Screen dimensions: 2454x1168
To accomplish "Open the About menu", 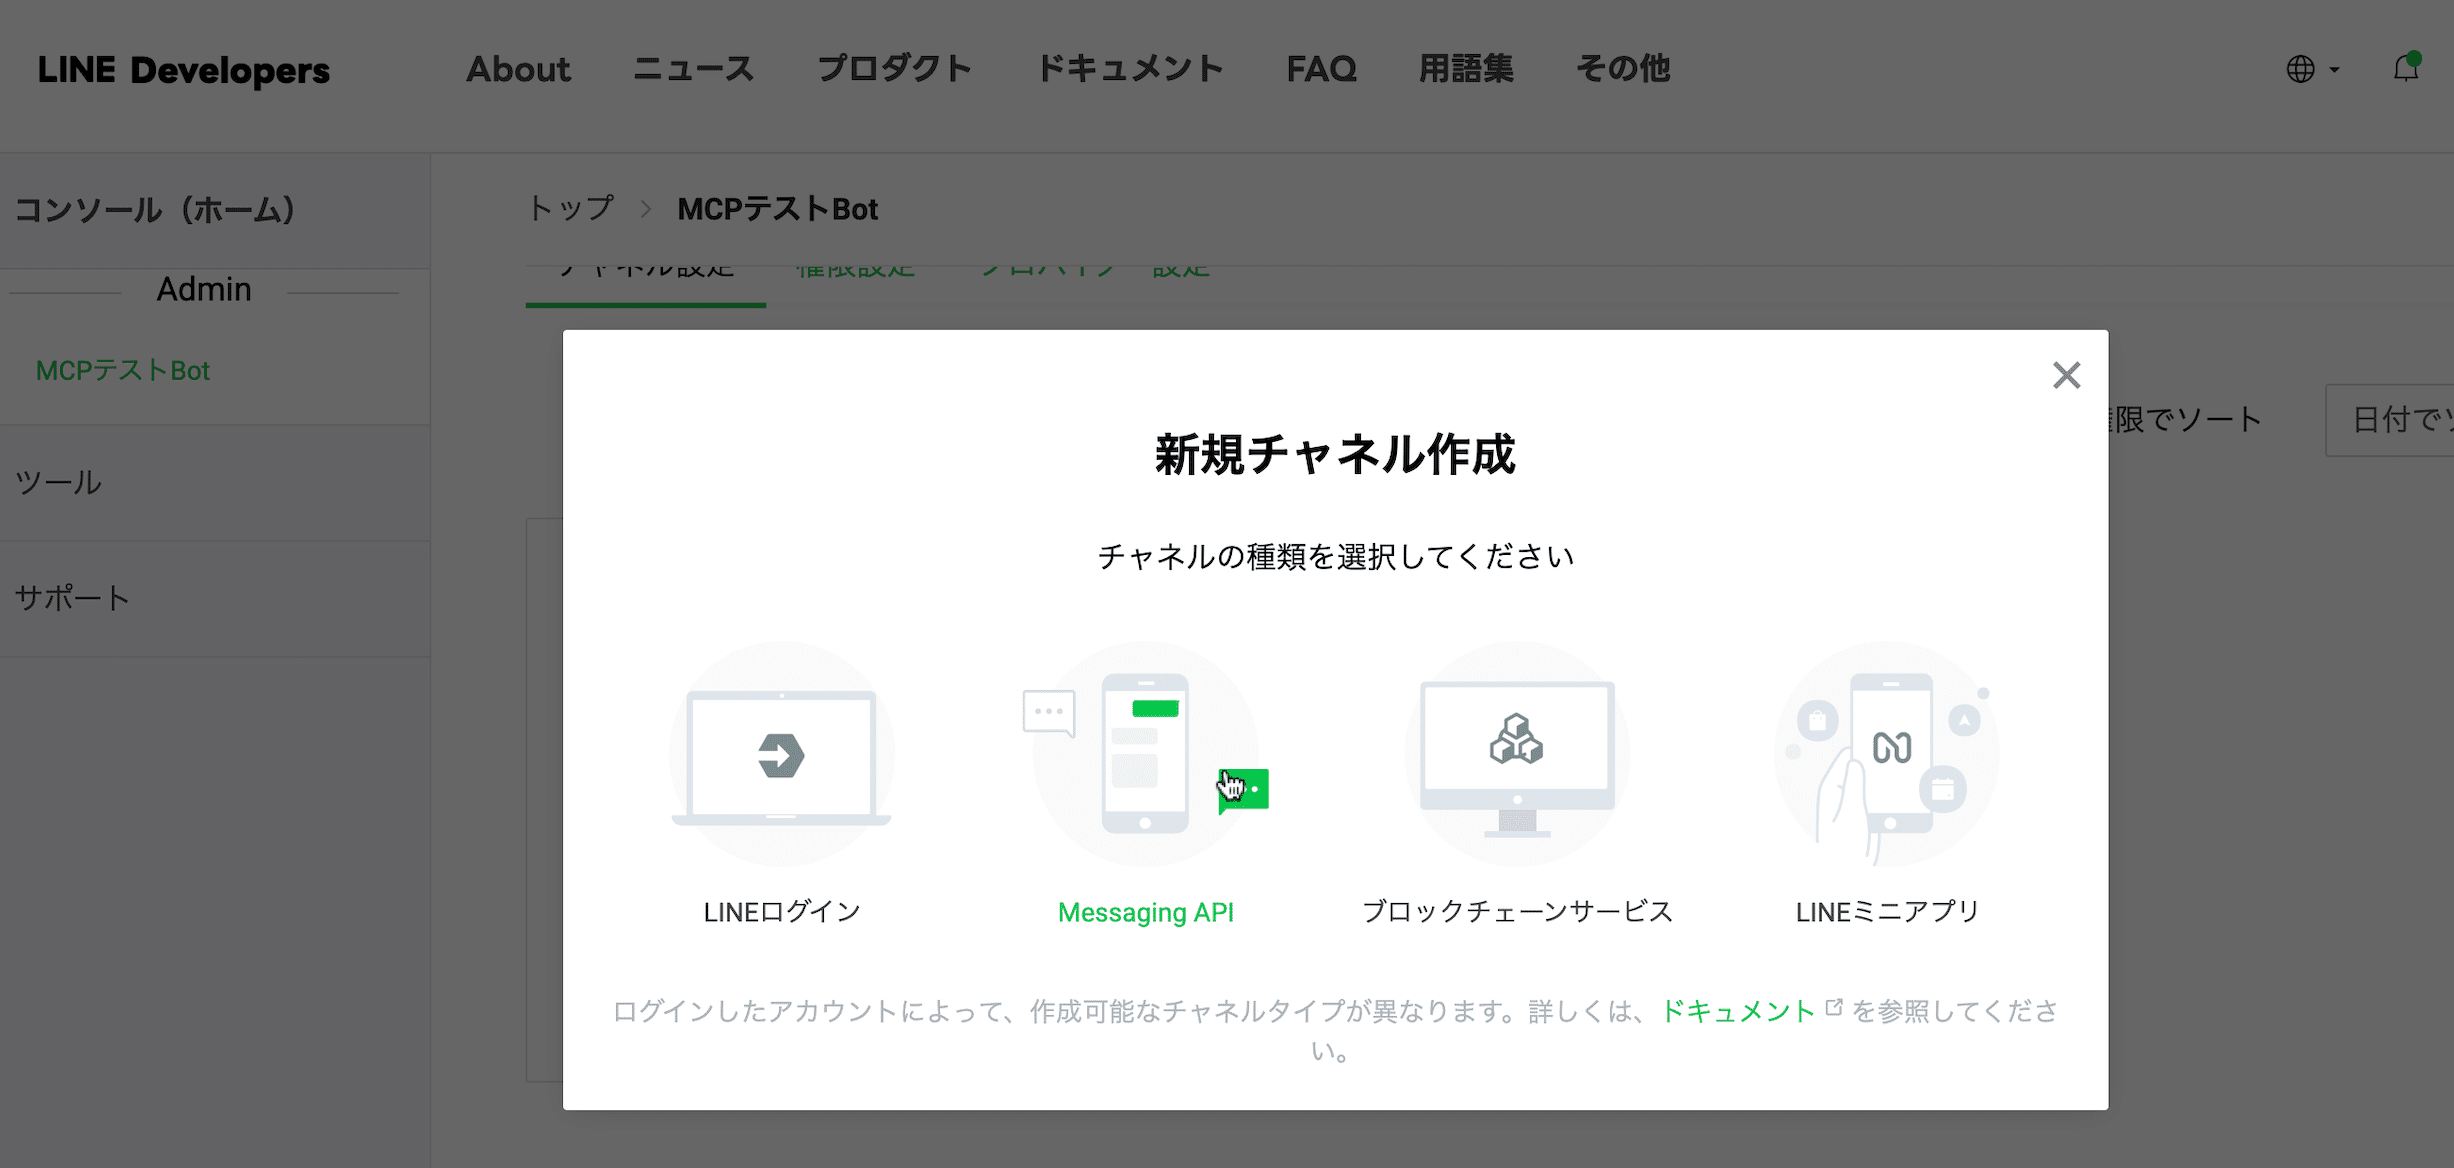I will click(x=518, y=69).
